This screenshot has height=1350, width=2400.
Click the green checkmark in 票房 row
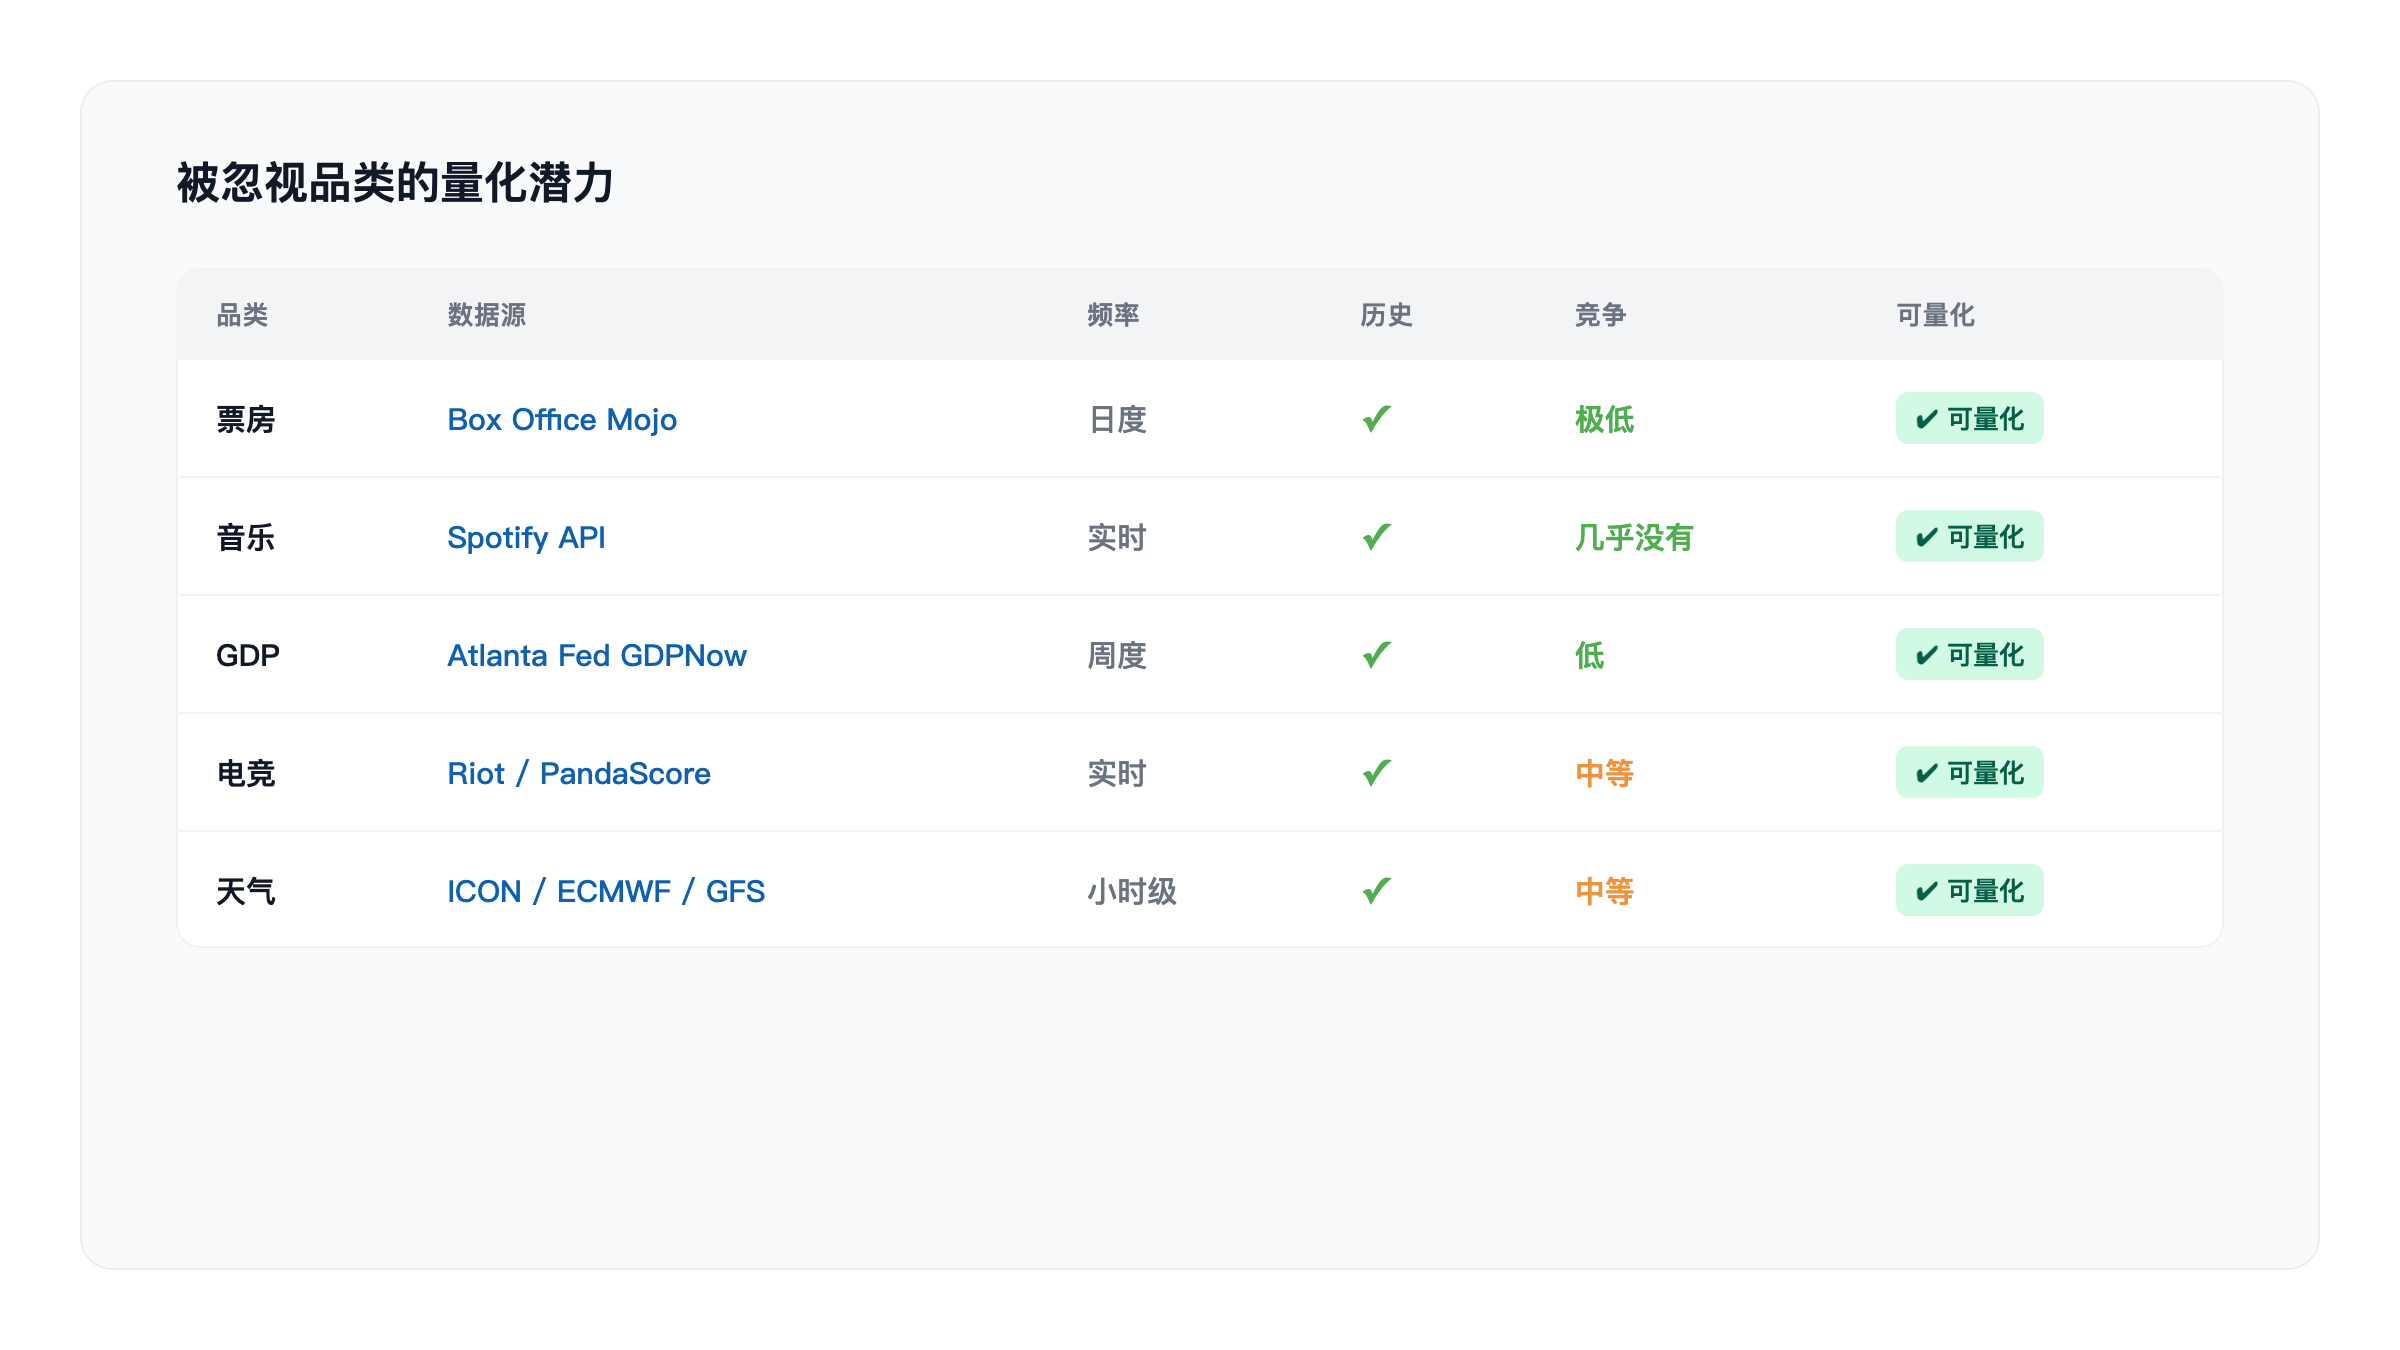(1378, 419)
